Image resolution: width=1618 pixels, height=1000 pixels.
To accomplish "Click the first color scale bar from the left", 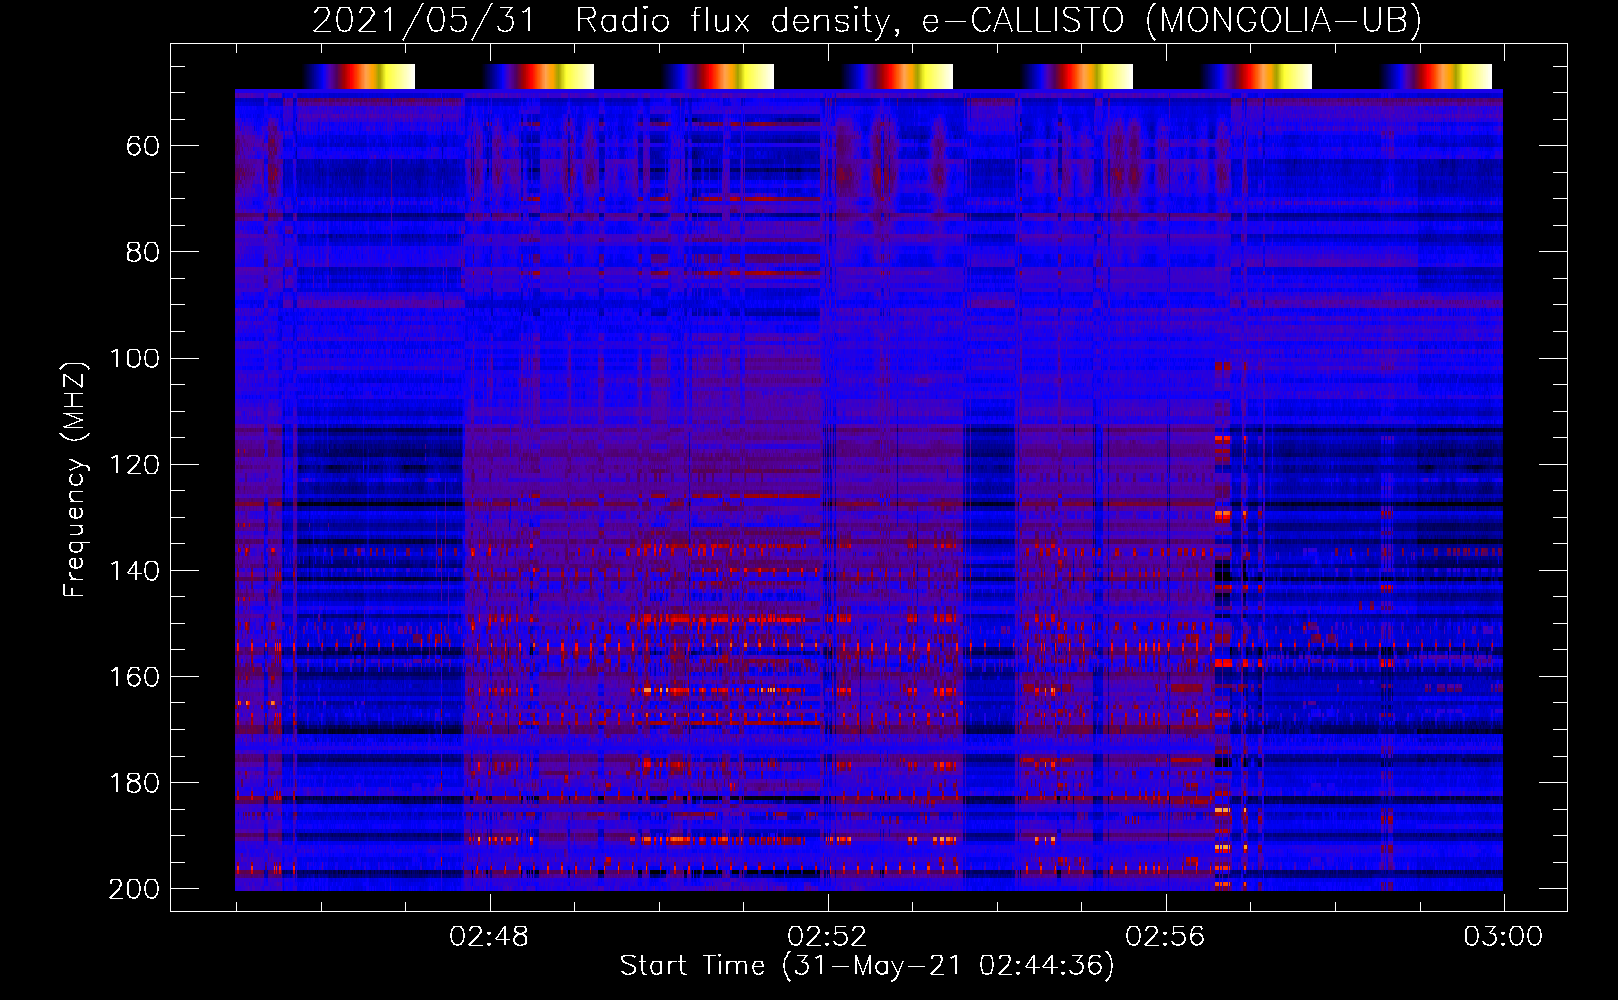I will pyautogui.click(x=360, y=76).
